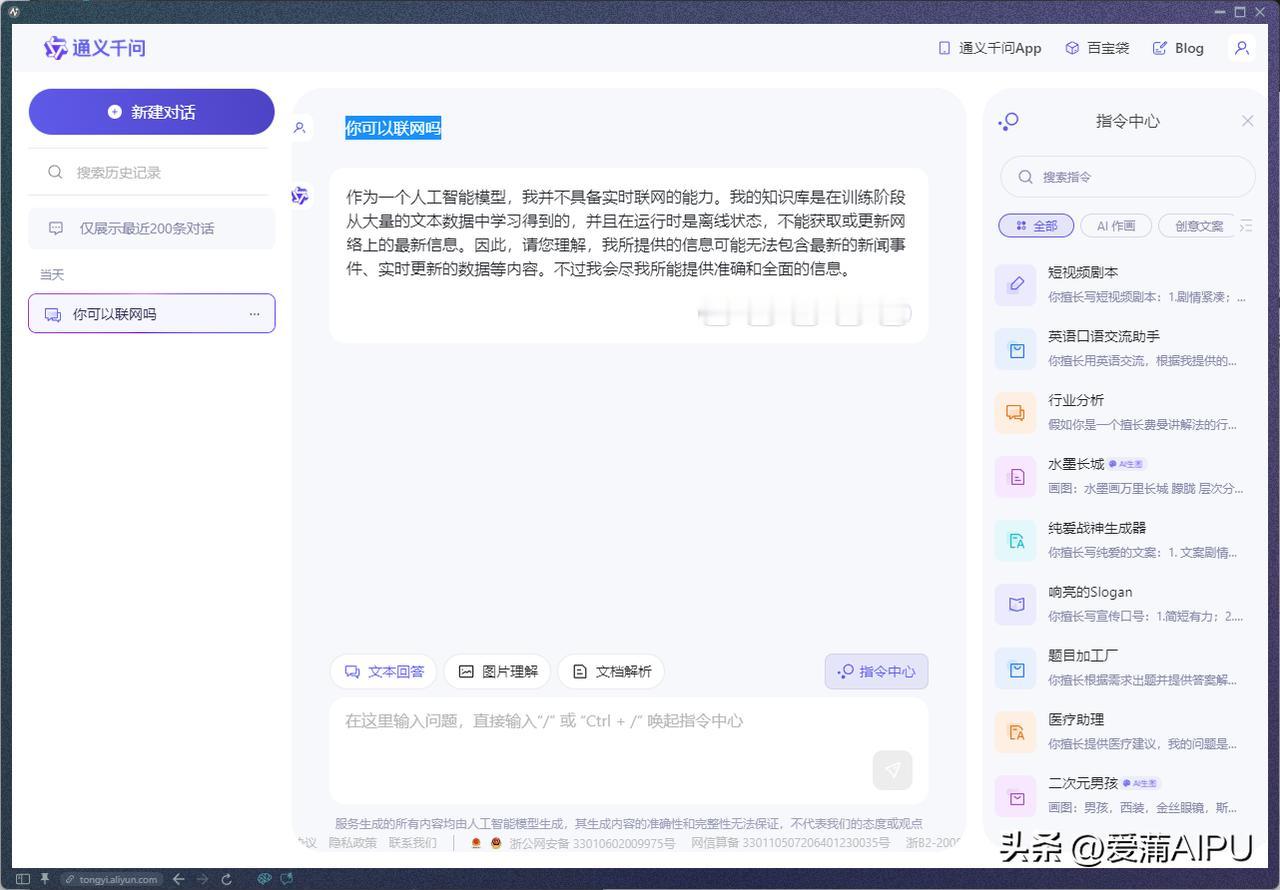Click the 指令中心 panel bubble icon
Image resolution: width=1280 pixels, height=890 pixels.
pyautogui.click(x=1008, y=122)
